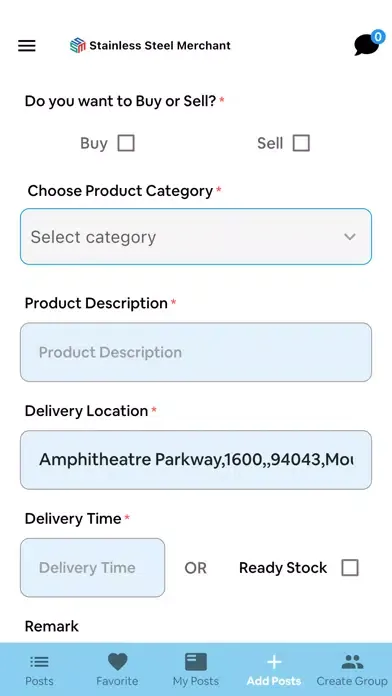Check the Buy checkbox
Screen dimensions: 392x696
click(126, 143)
